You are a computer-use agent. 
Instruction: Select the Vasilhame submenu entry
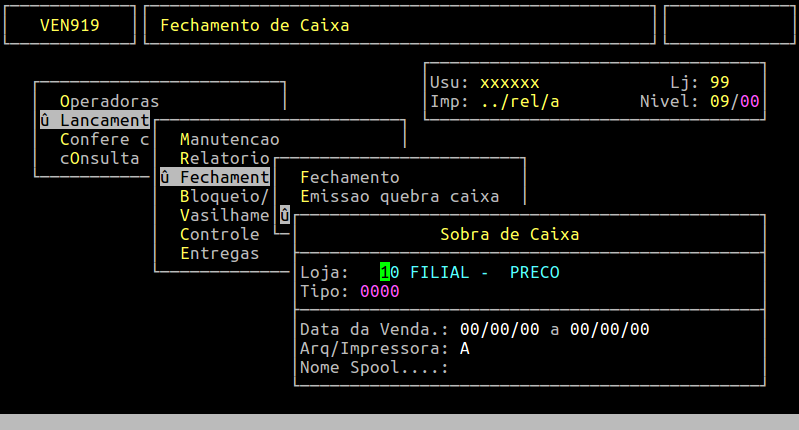pos(224,215)
